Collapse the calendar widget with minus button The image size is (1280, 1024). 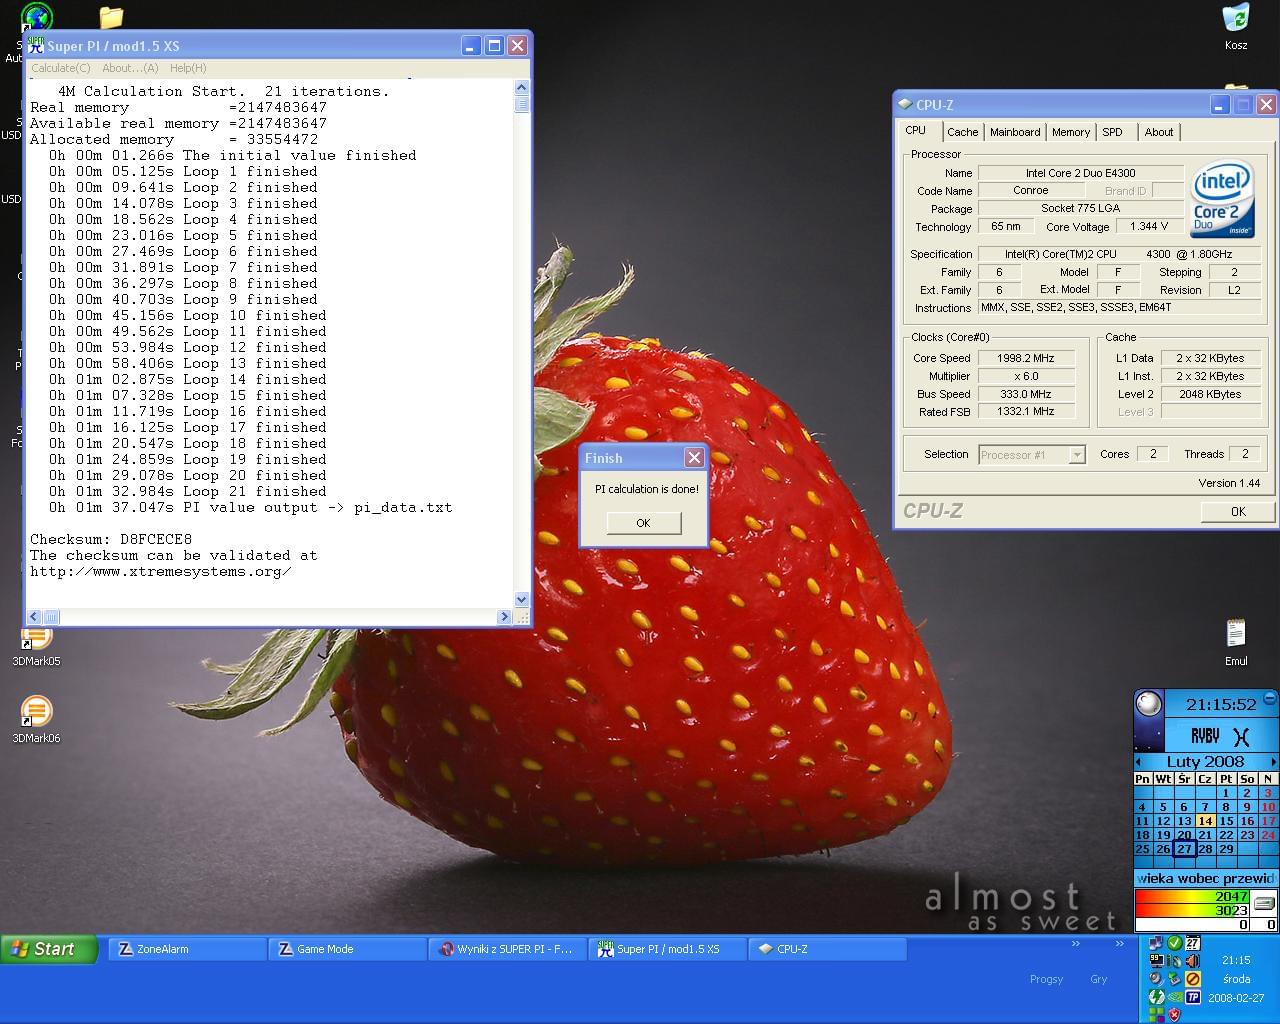[1270, 698]
